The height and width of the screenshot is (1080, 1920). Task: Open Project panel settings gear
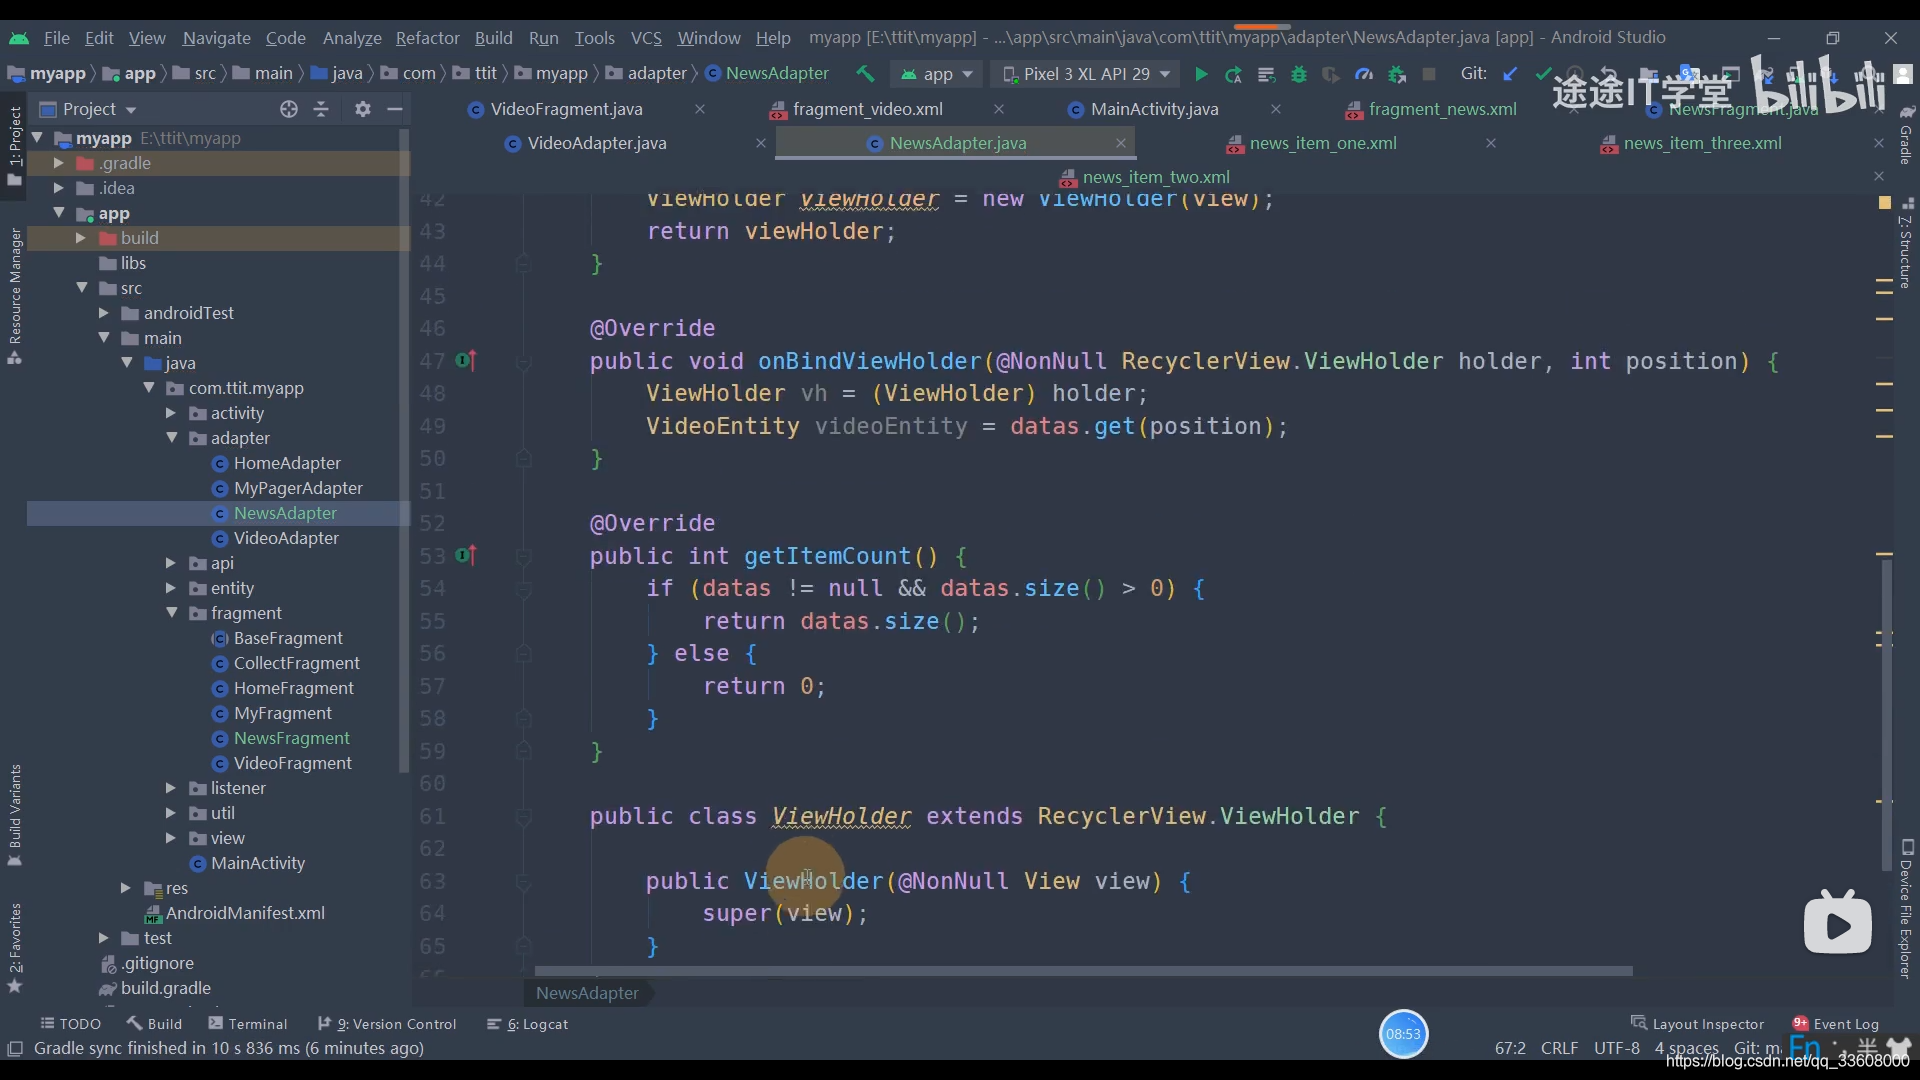pos(363,109)
